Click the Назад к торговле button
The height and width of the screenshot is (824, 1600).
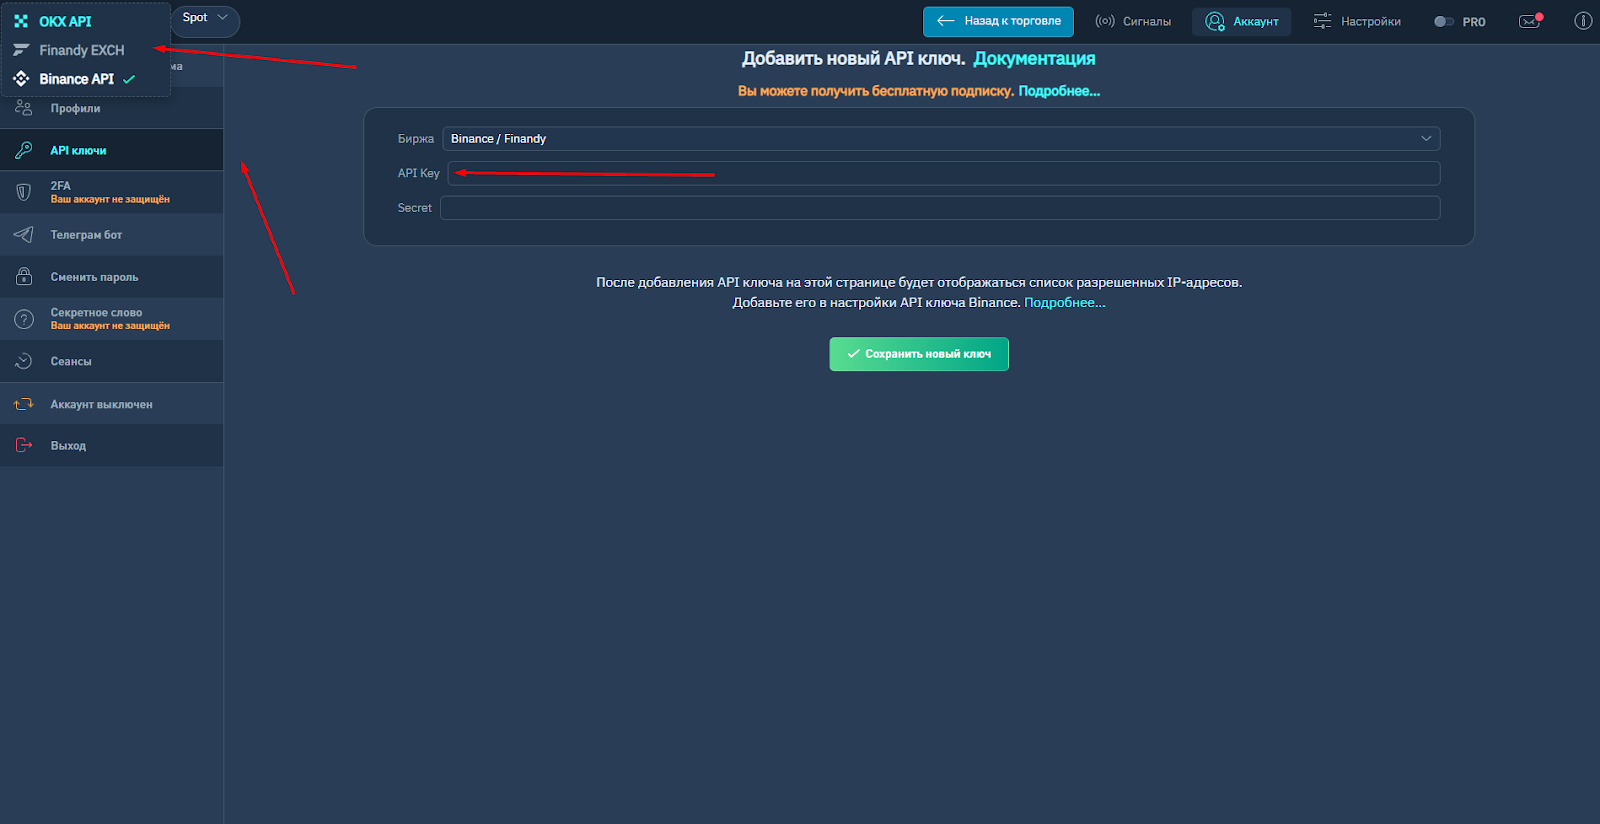[x=998, y=21]
